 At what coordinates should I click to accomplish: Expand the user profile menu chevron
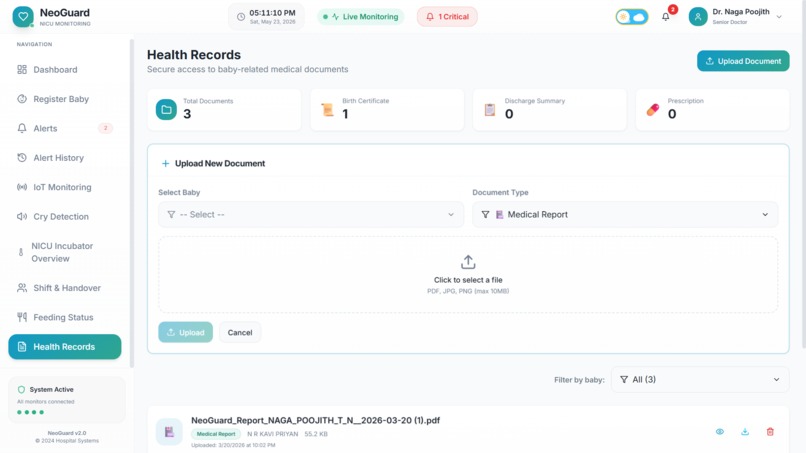click(x=779, y=17)
